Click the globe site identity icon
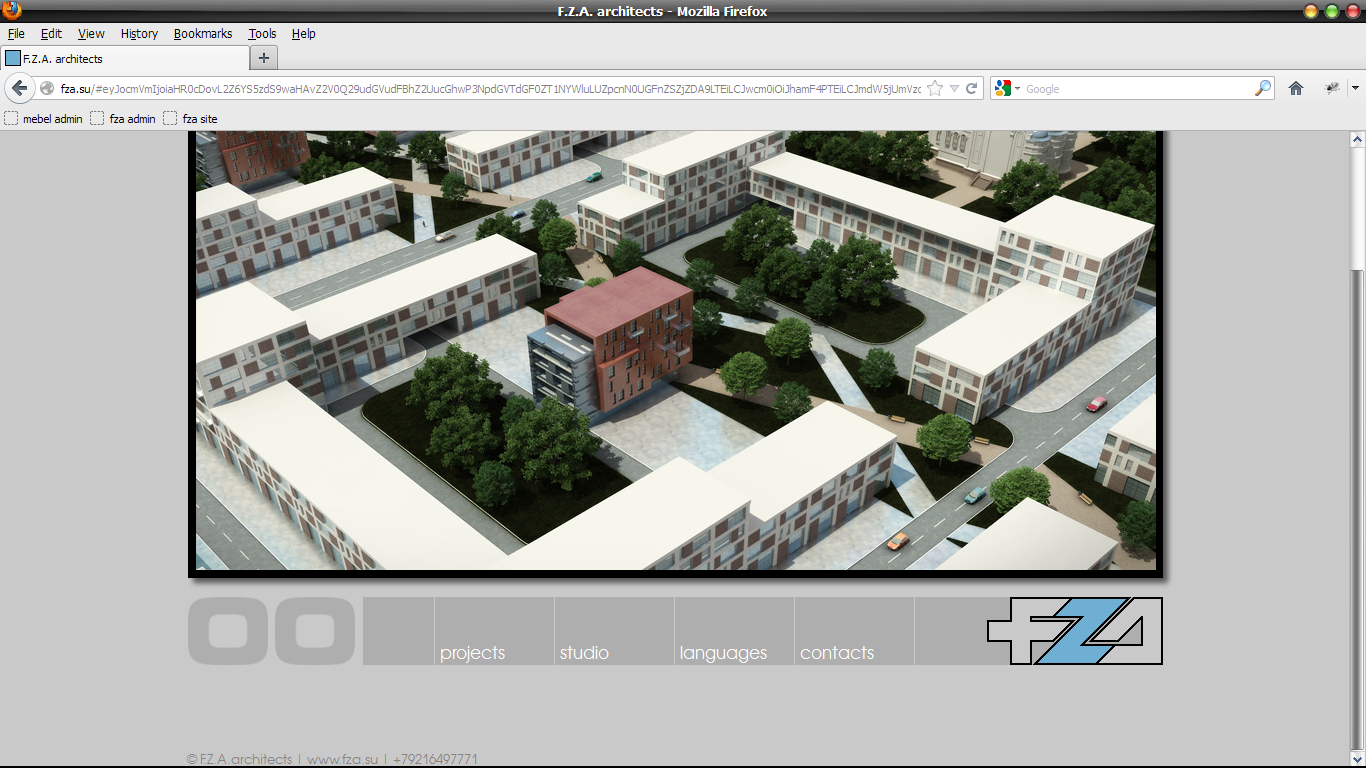The width and height of the screenshot is (1366, 768). tap(47, 88)
